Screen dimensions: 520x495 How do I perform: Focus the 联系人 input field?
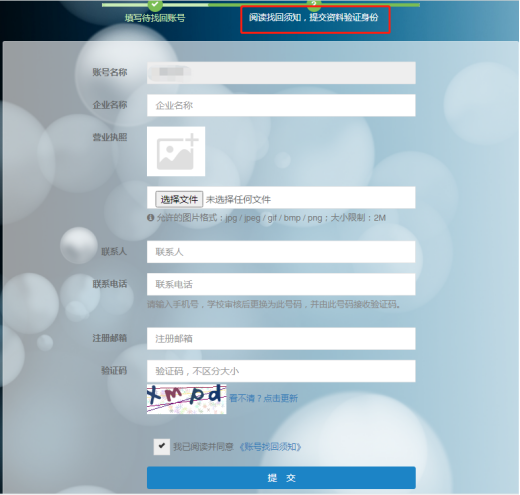click(281, 252)
